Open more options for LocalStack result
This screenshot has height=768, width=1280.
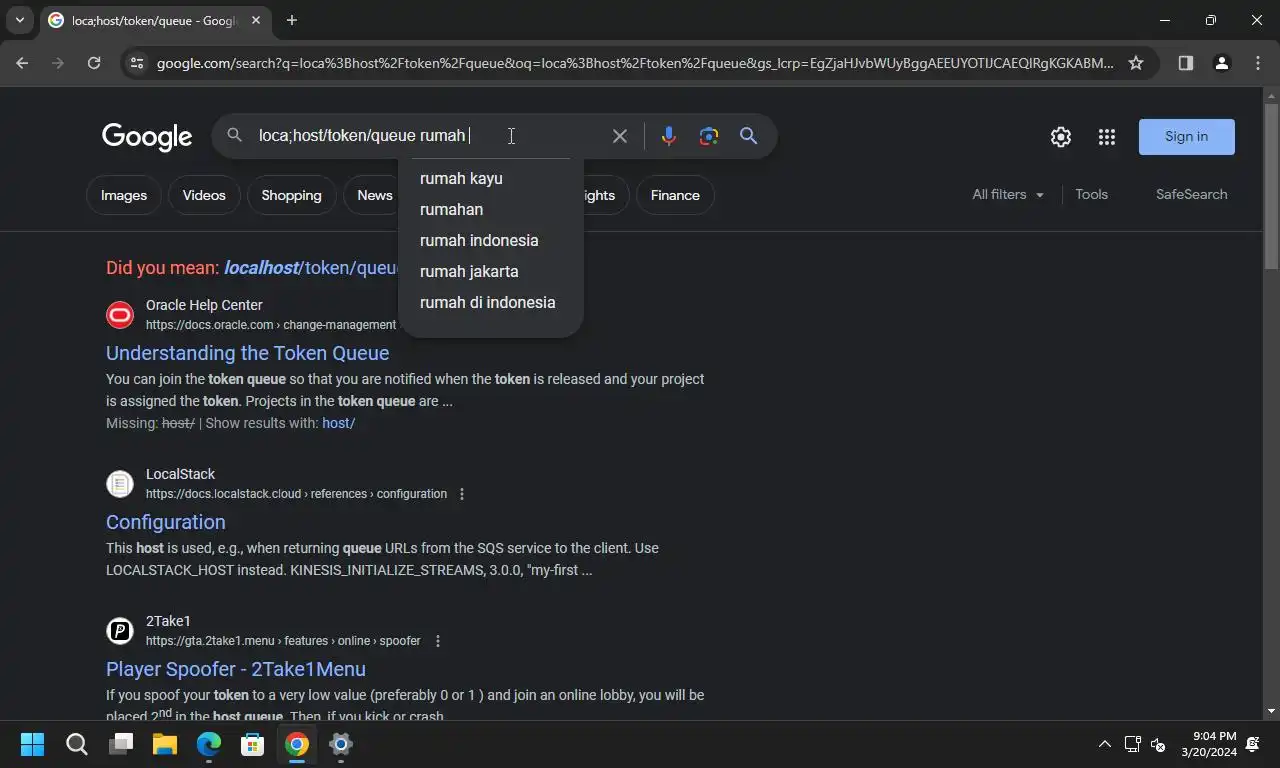[462, 494]
